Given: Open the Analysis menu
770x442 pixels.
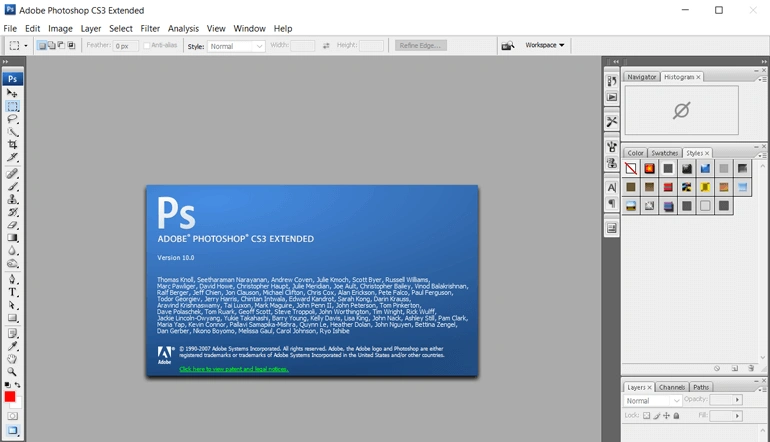Looking at the screenshot, I should tap(183, 28).
